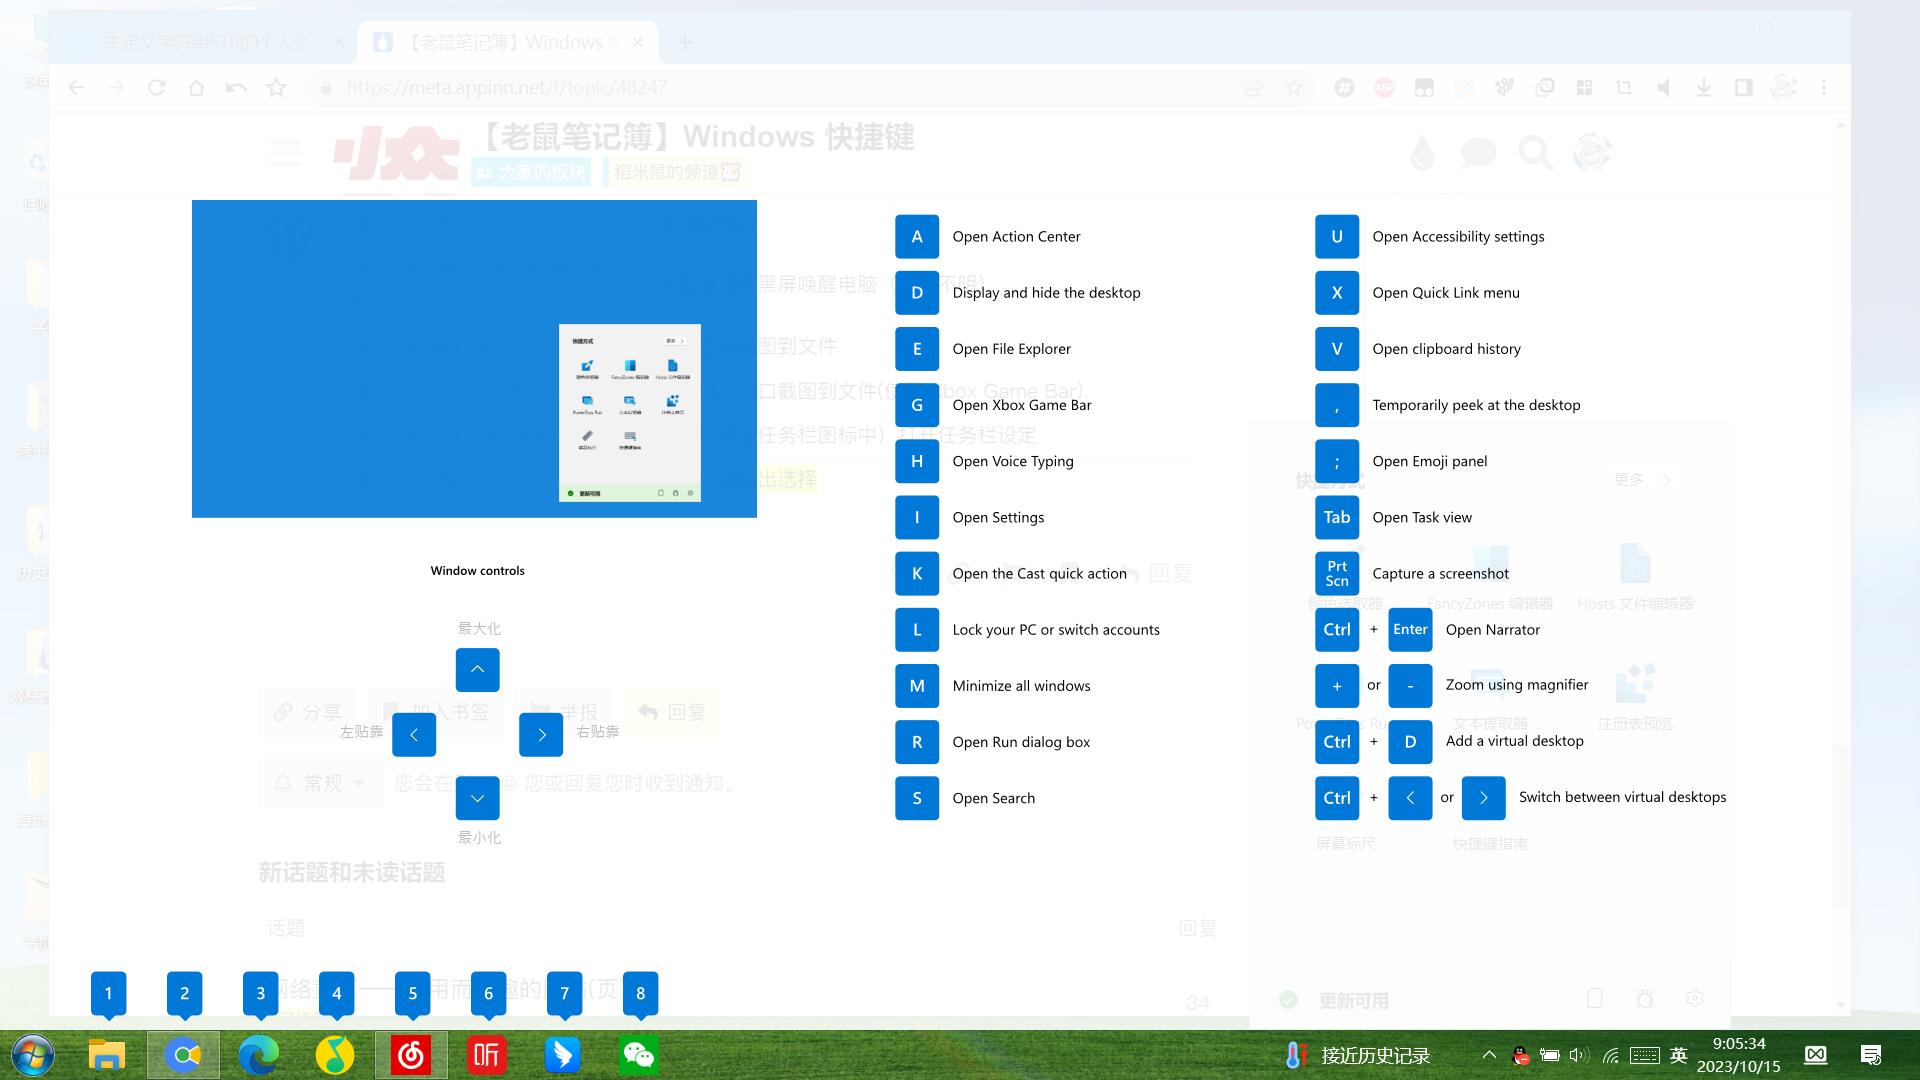Click the minimize down-chevron window control
This screenshot has height=1080, width=1920.
477,798
